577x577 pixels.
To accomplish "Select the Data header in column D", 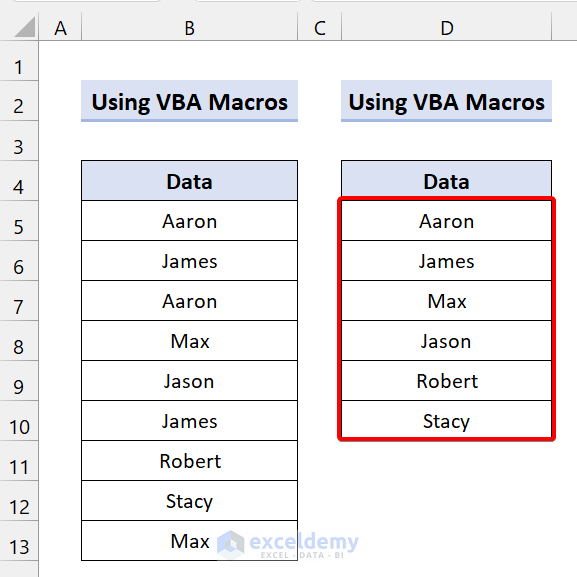I will tap(446, 181).
